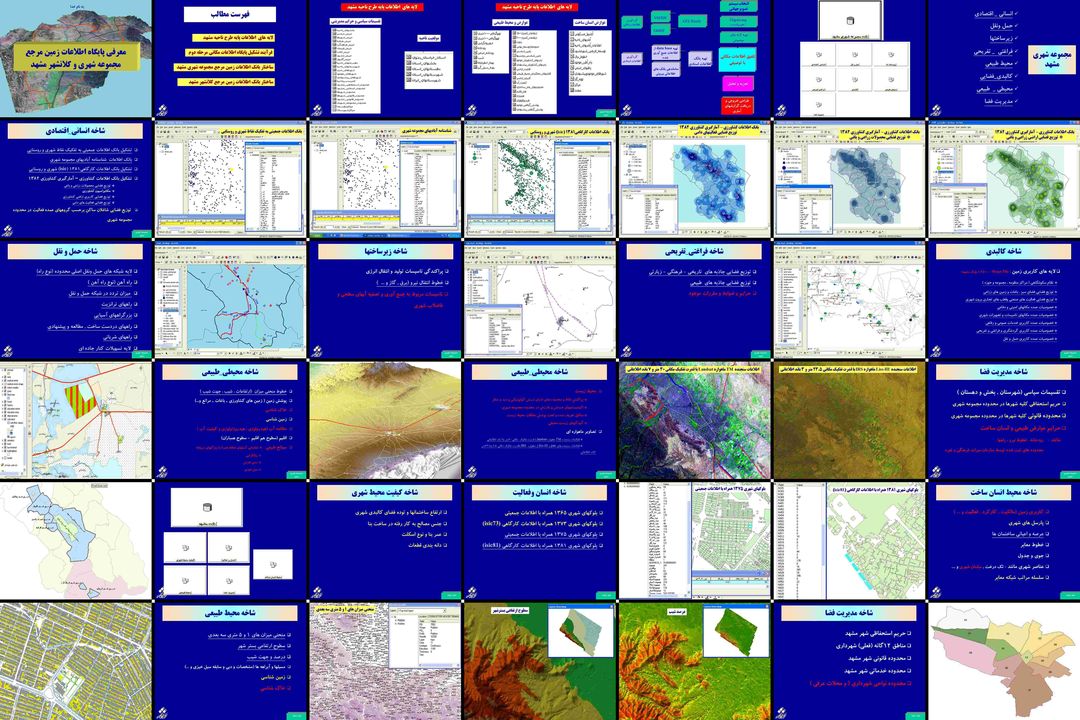Open the green agriculture density map slide
1080x720 pixels.
point(1004,179)
